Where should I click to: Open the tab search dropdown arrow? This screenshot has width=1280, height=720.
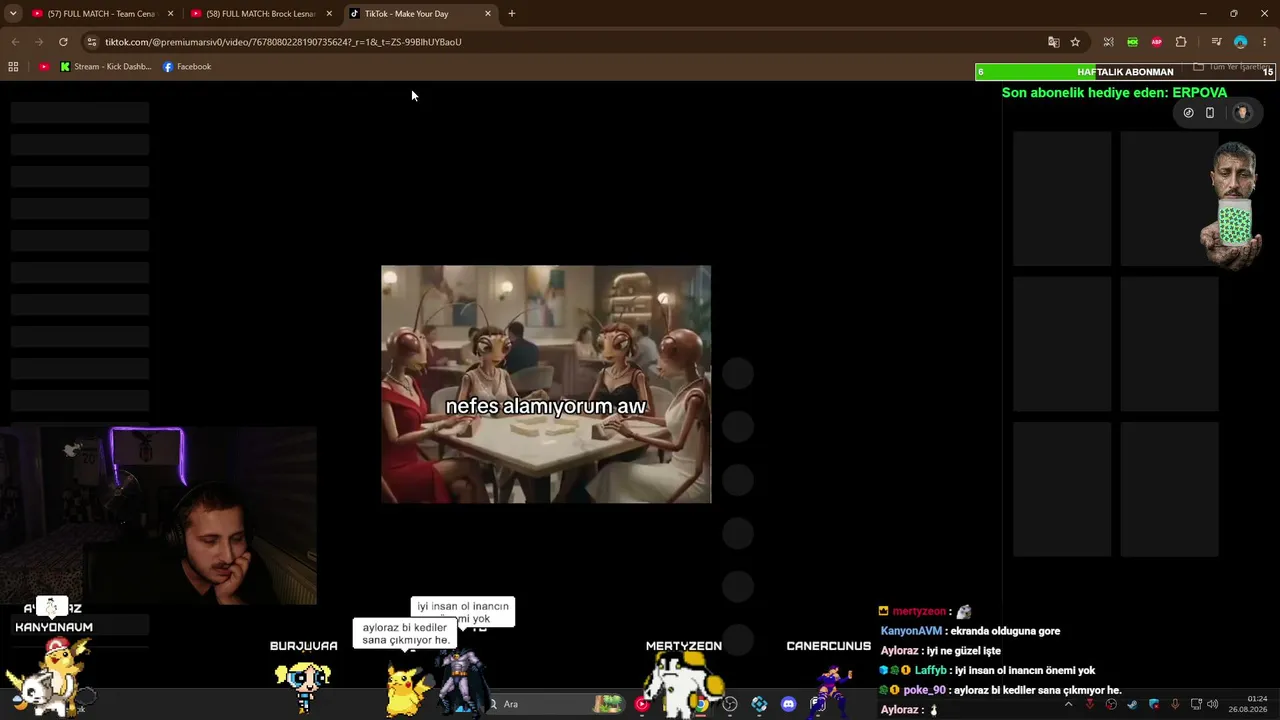coord(13,14)
